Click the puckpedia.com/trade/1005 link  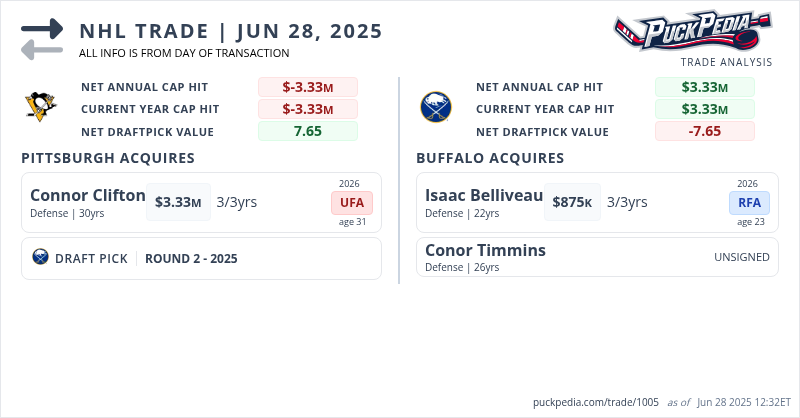597,402
